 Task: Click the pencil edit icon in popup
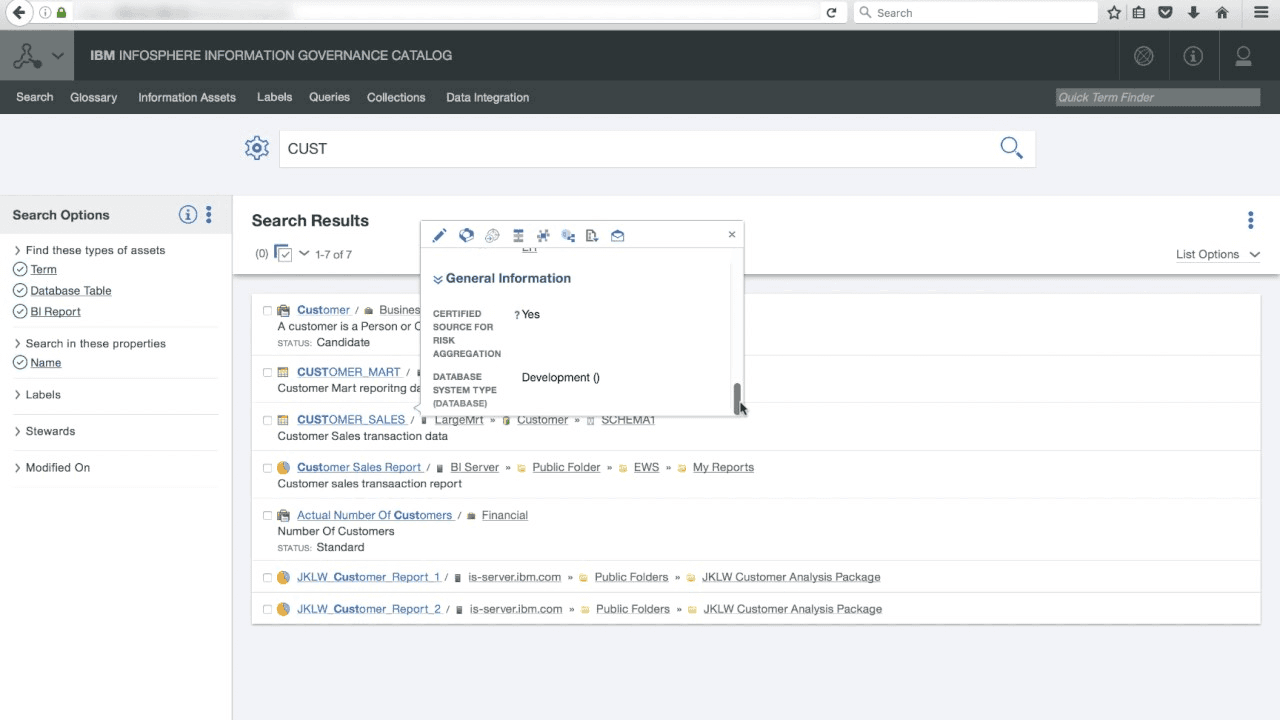coord(439,236)
